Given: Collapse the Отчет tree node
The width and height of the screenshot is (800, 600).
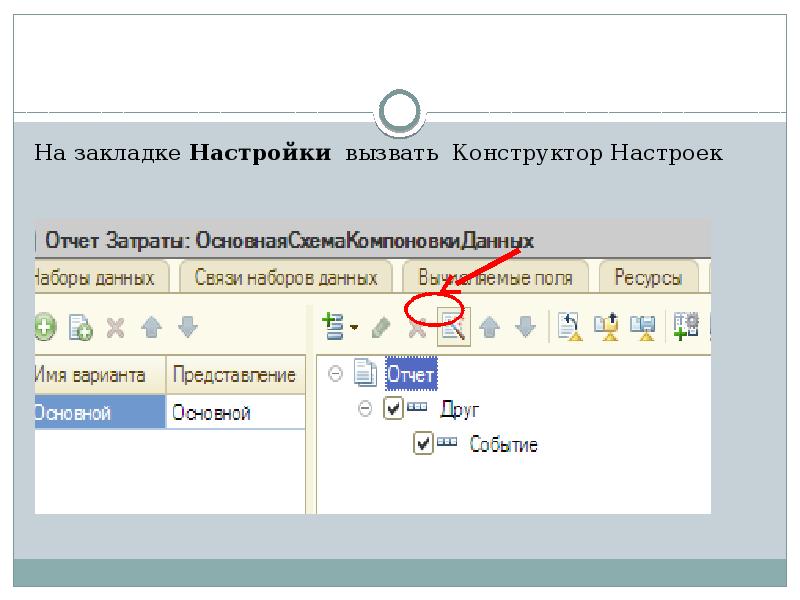Looking at the screenshot, I should pos(335,374).
